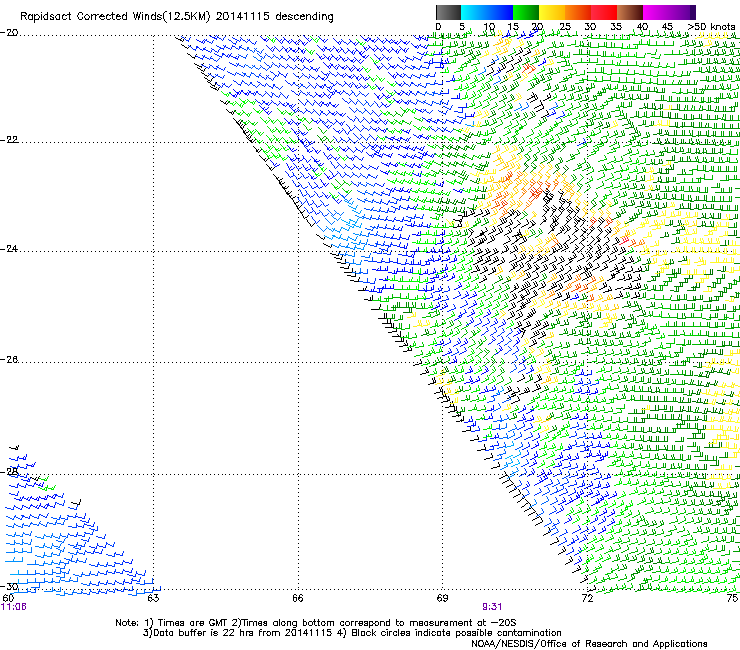
Task: Click the '-26' latitude axis label
Action: point(9,360)
